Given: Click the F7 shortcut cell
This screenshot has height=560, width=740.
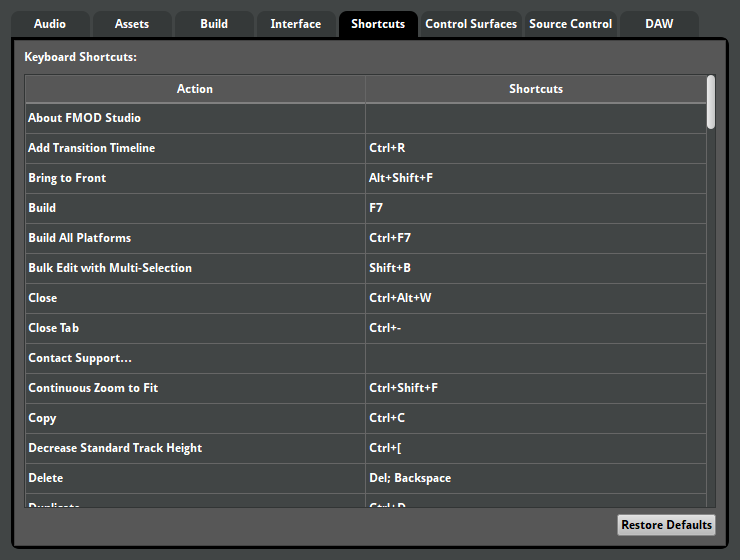Looking at the screenshot, I should point(536,208).
